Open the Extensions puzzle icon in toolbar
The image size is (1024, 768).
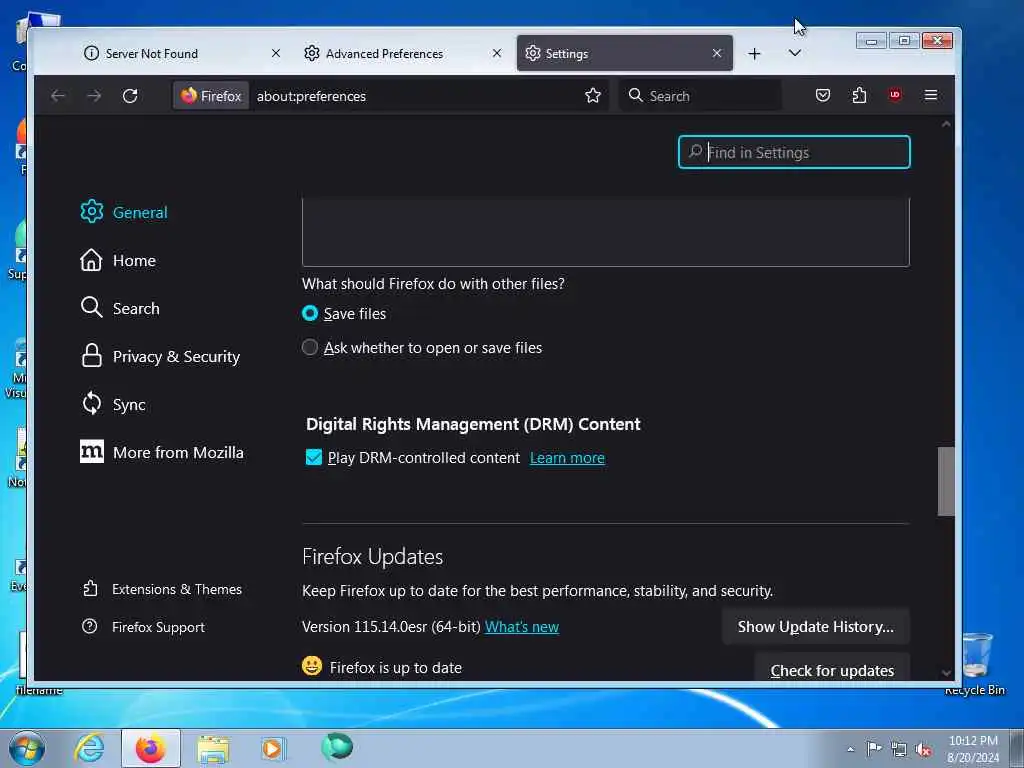click(x=859, y=95)
